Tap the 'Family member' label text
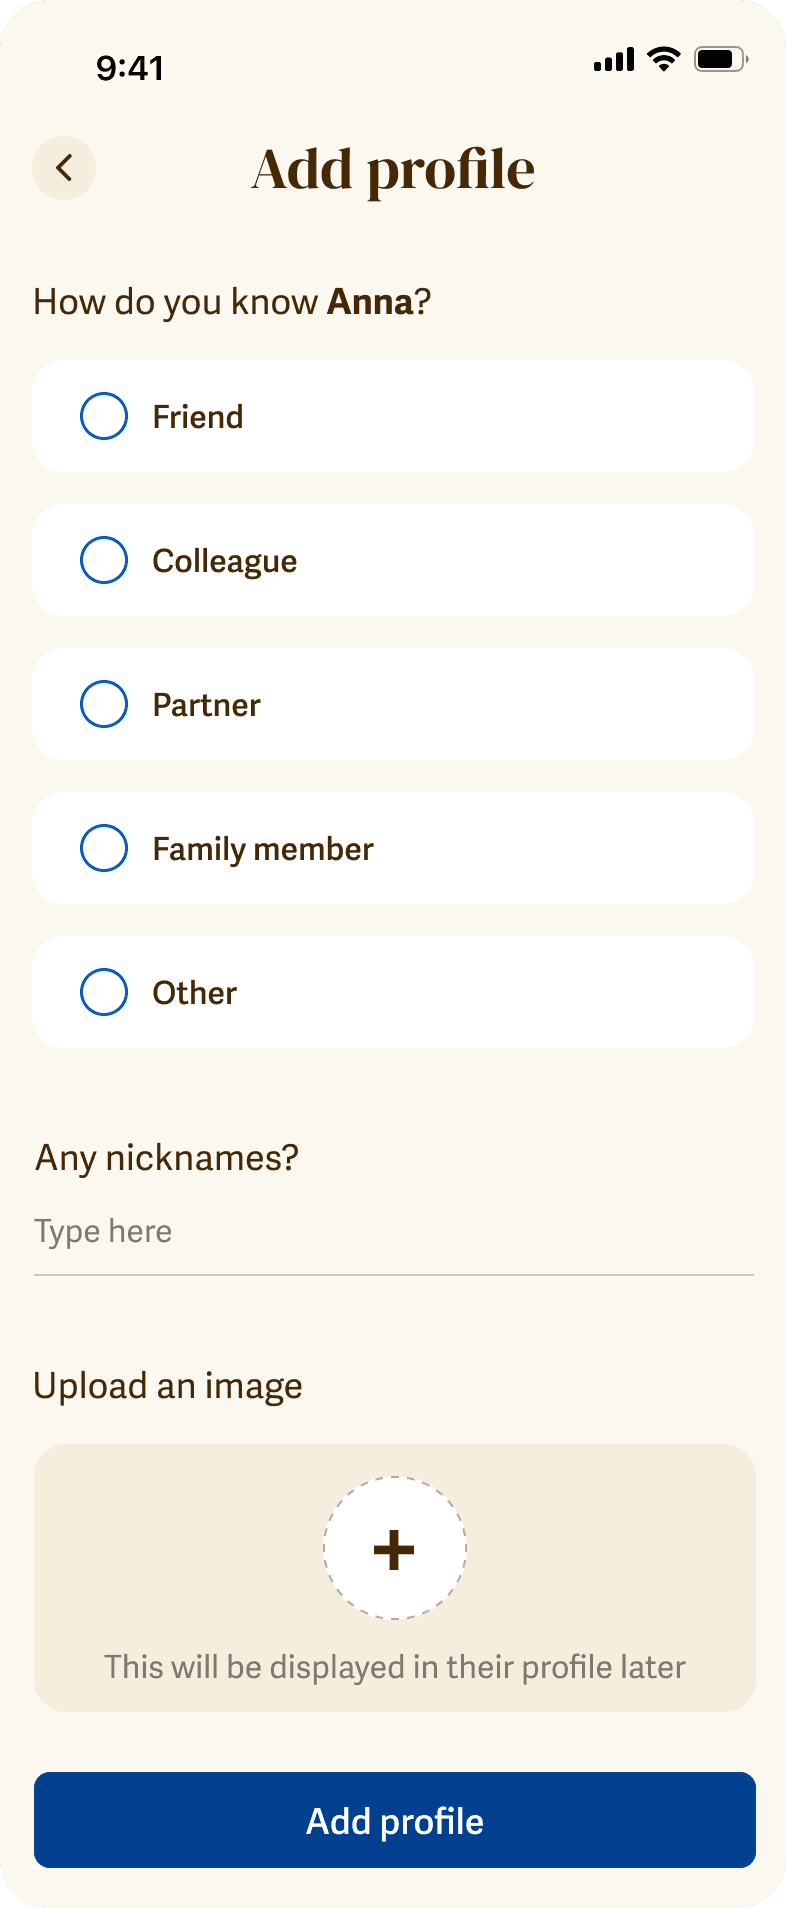 tap(262, 849)
